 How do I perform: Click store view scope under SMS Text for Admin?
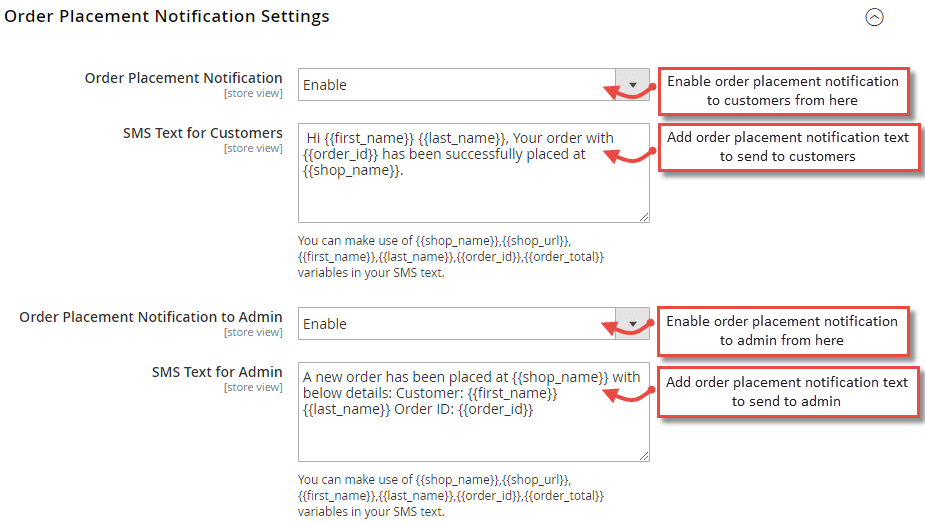click(x=253, y=388)
